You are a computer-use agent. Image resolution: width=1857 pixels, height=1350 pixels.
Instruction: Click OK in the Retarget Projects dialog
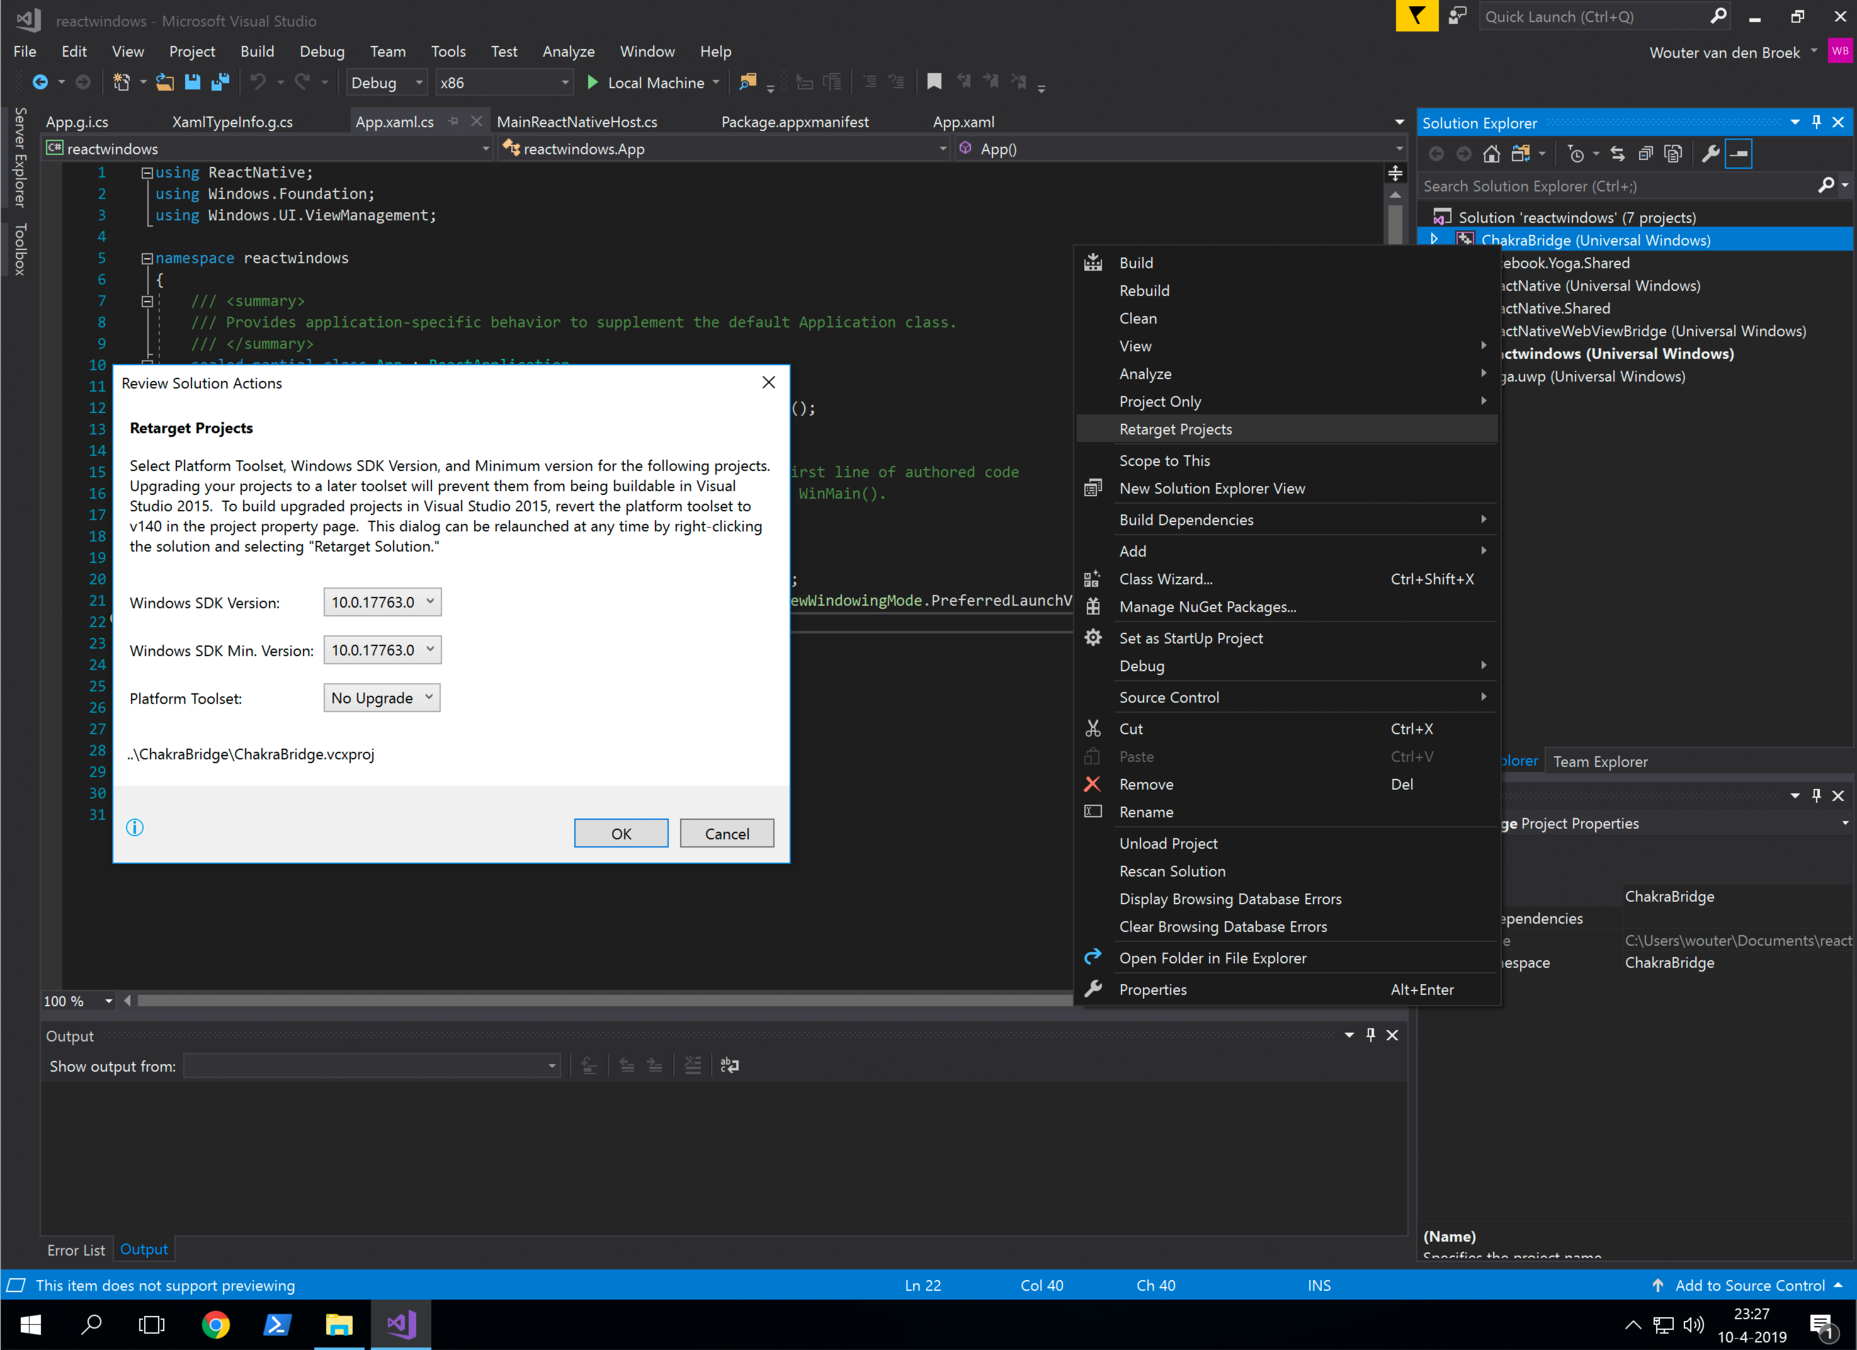(x=621, y=833)
